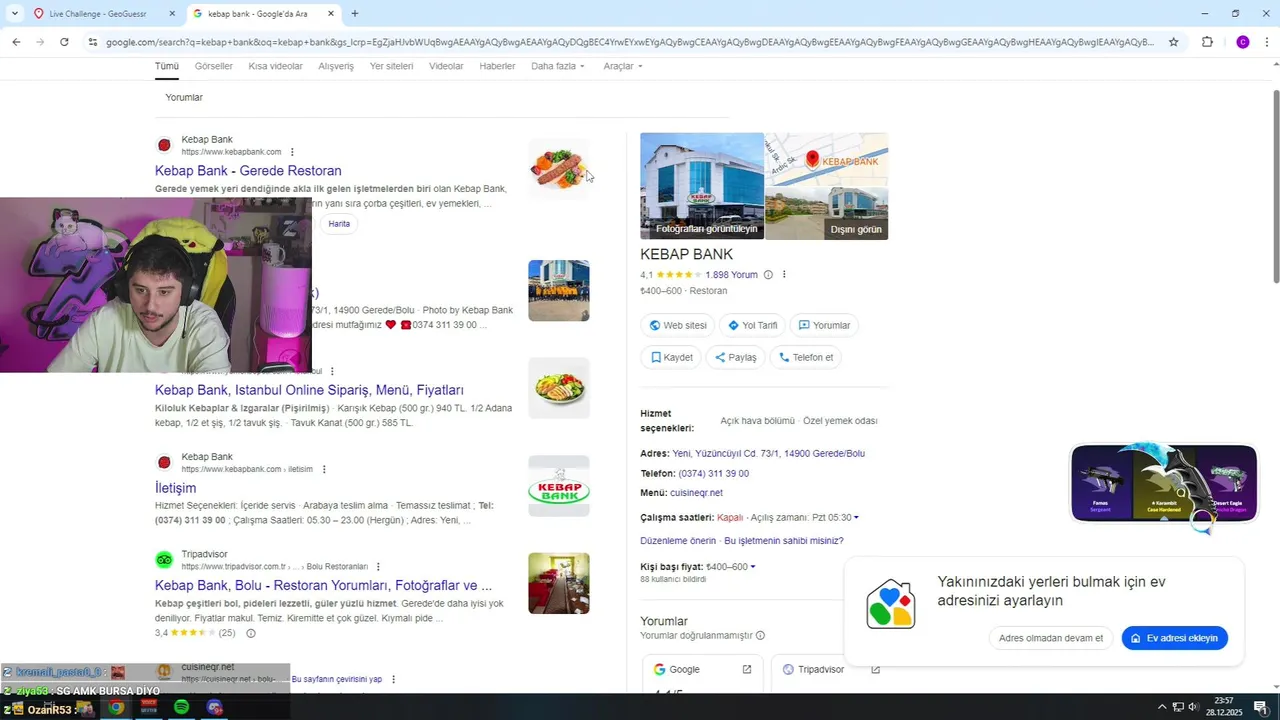Open options dots for the Tripadvisor result

pos(378,567)
